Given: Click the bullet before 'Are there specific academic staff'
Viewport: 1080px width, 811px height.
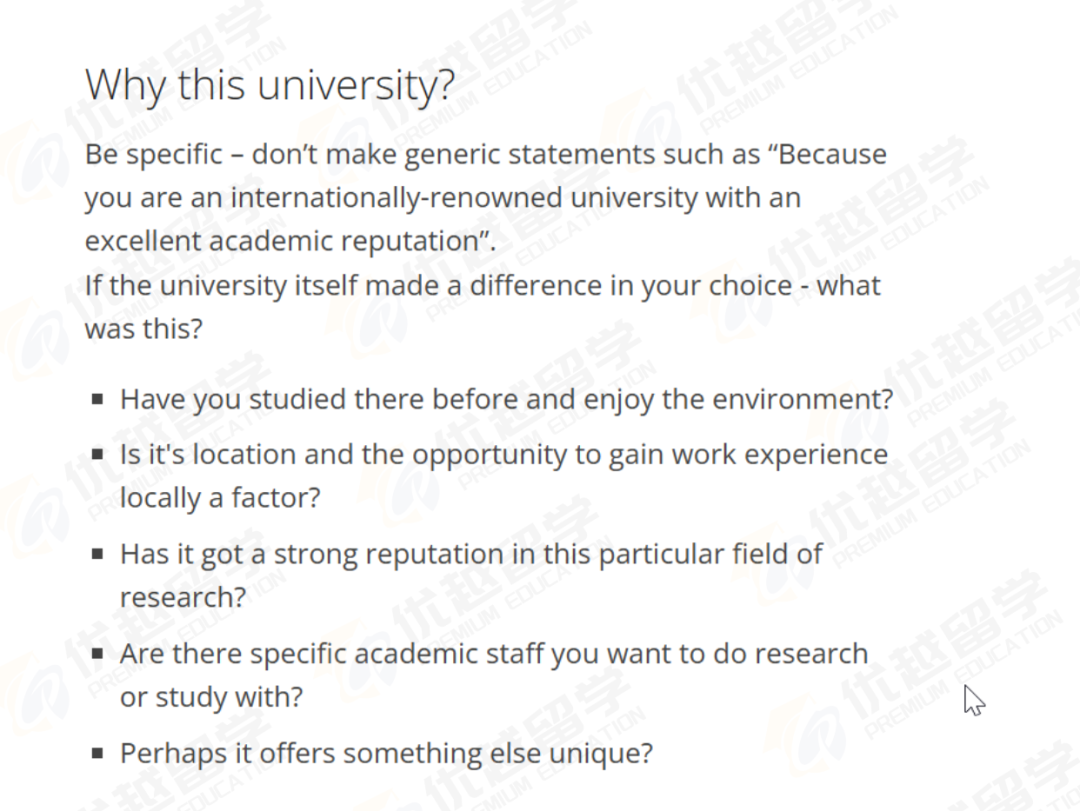Looking at the screenshot, I should point(98,653).
